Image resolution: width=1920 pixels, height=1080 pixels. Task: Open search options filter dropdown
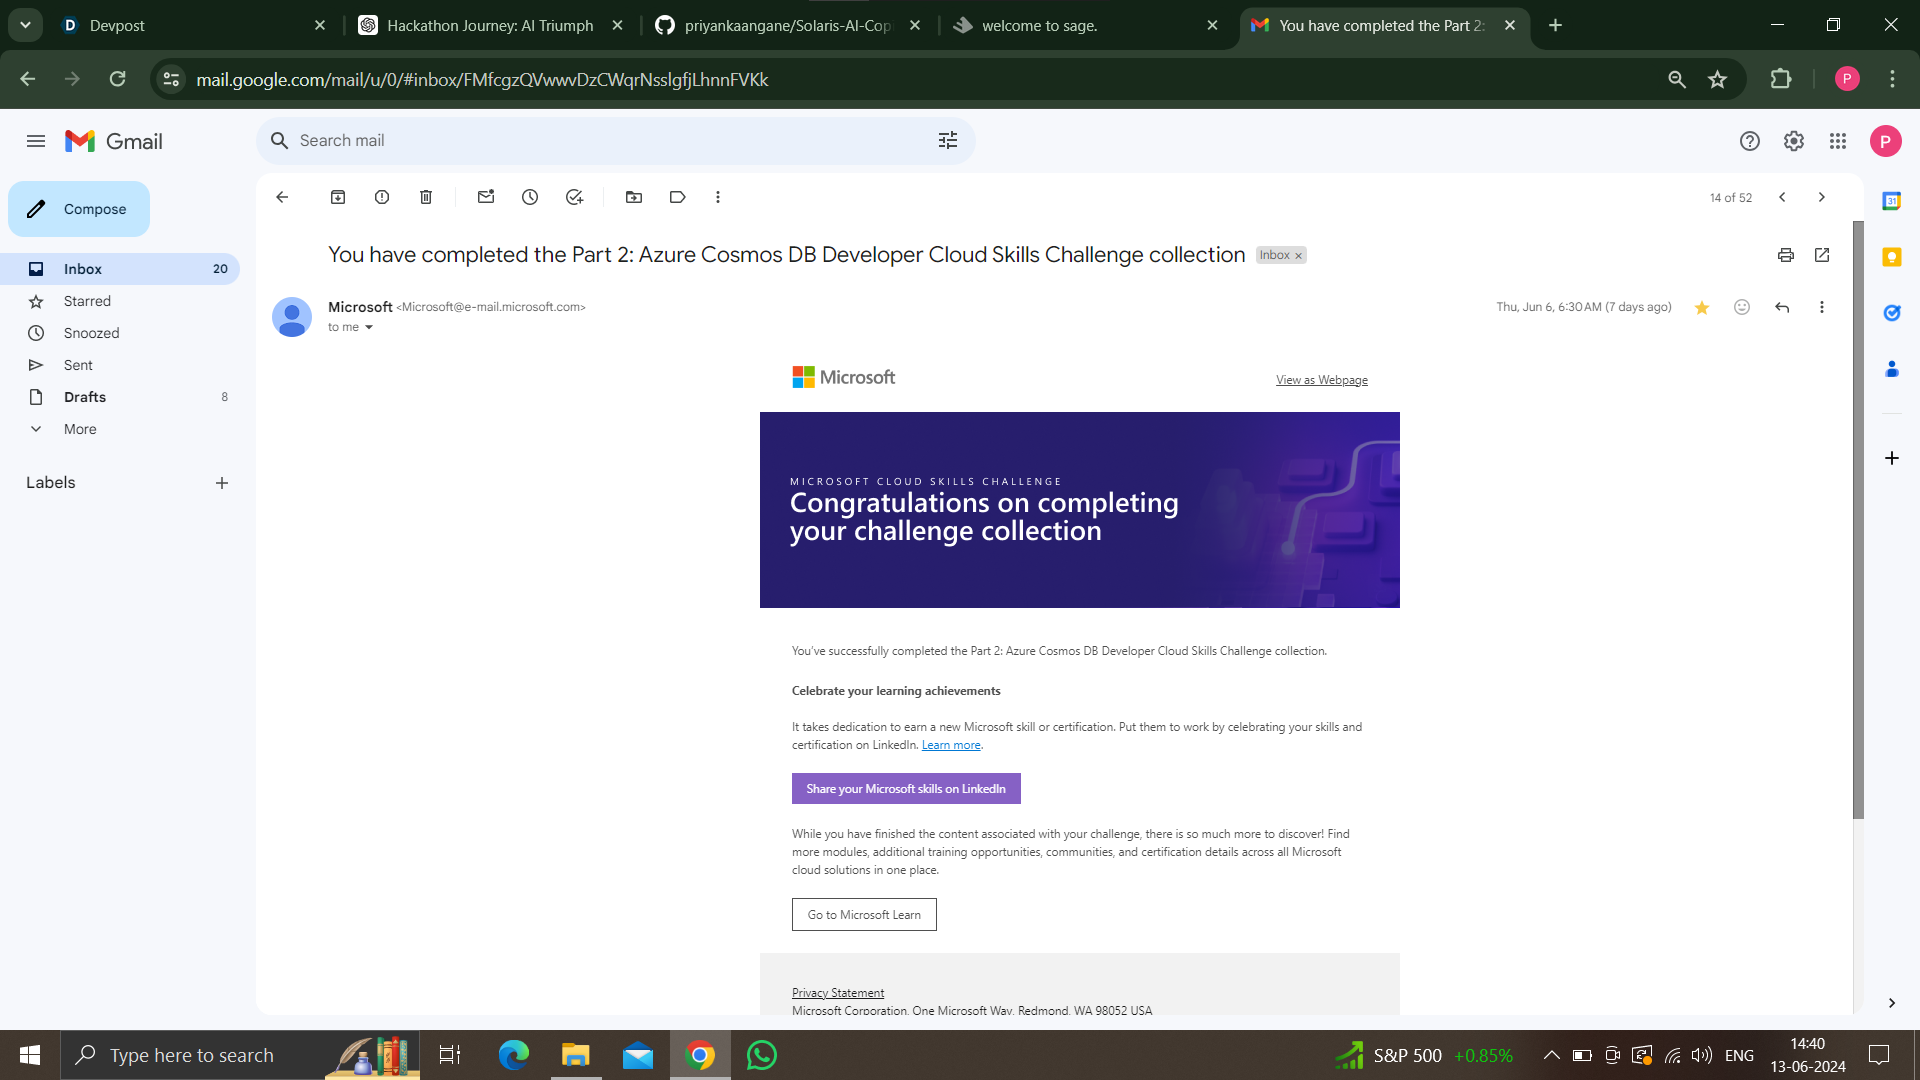tap(948, 141)
